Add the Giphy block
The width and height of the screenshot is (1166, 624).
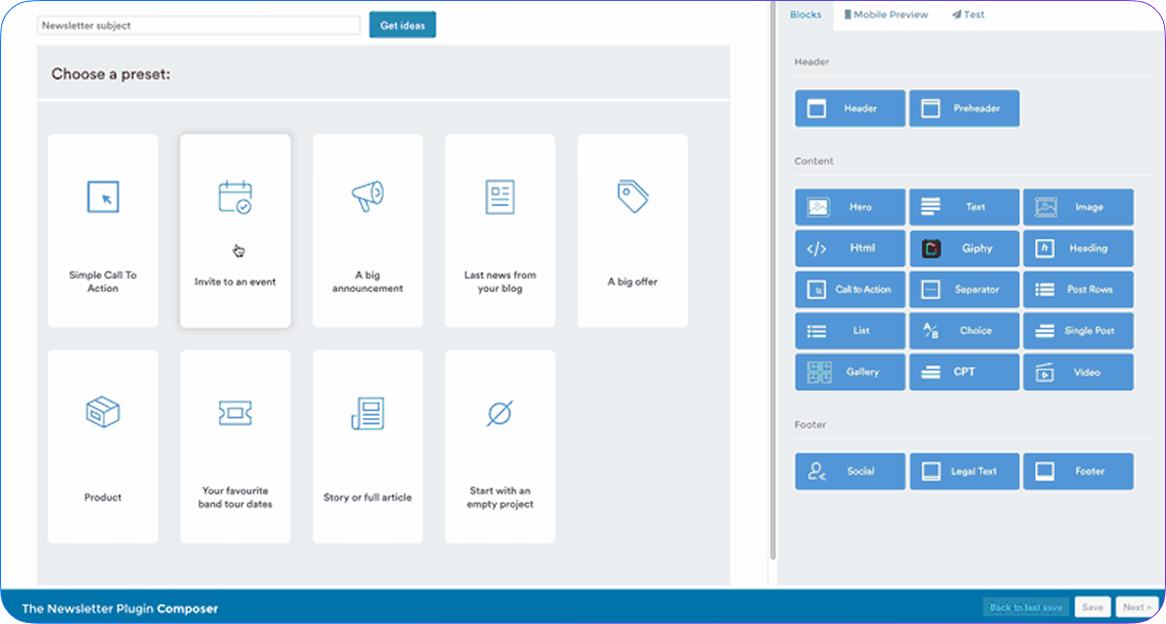[x=964, y=248]
